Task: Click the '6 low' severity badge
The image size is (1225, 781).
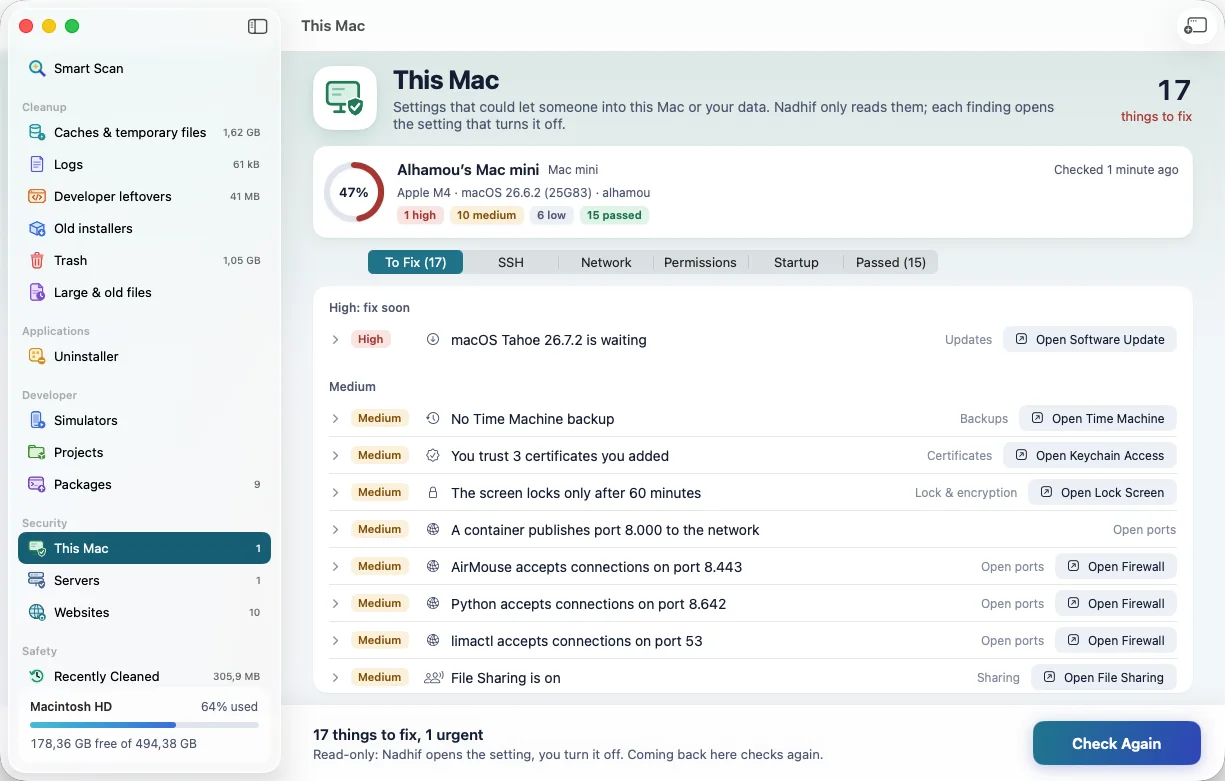Action: (x=551, y=215)
